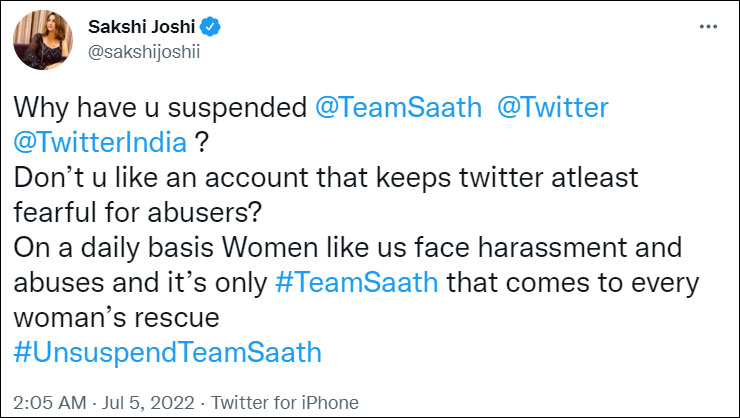The height and width of the screenshot is (418, 740).
Task: Click the question mark after @TwitterIndia
Action: point(201,141)
